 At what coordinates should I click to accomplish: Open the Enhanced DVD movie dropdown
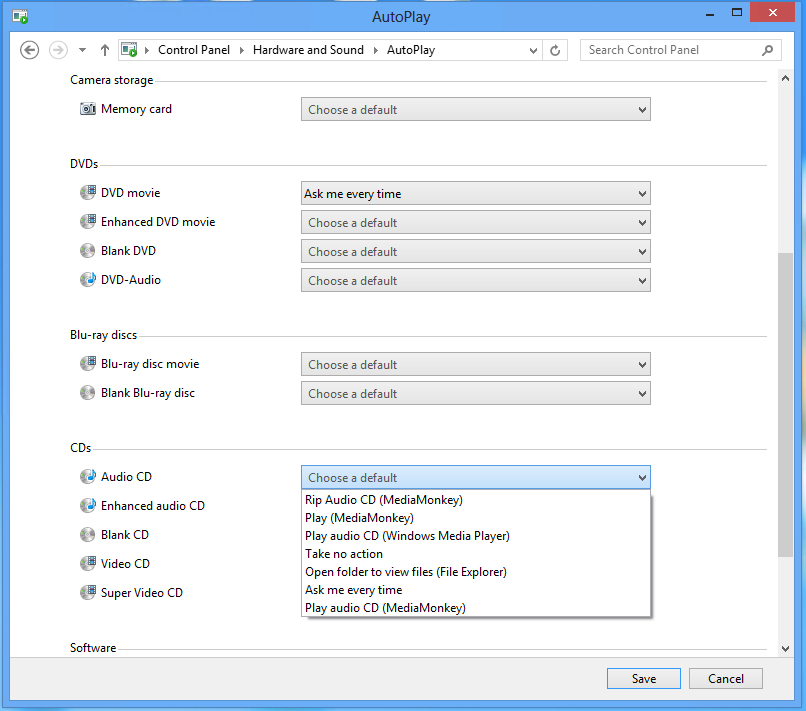(x=475, y=223)
